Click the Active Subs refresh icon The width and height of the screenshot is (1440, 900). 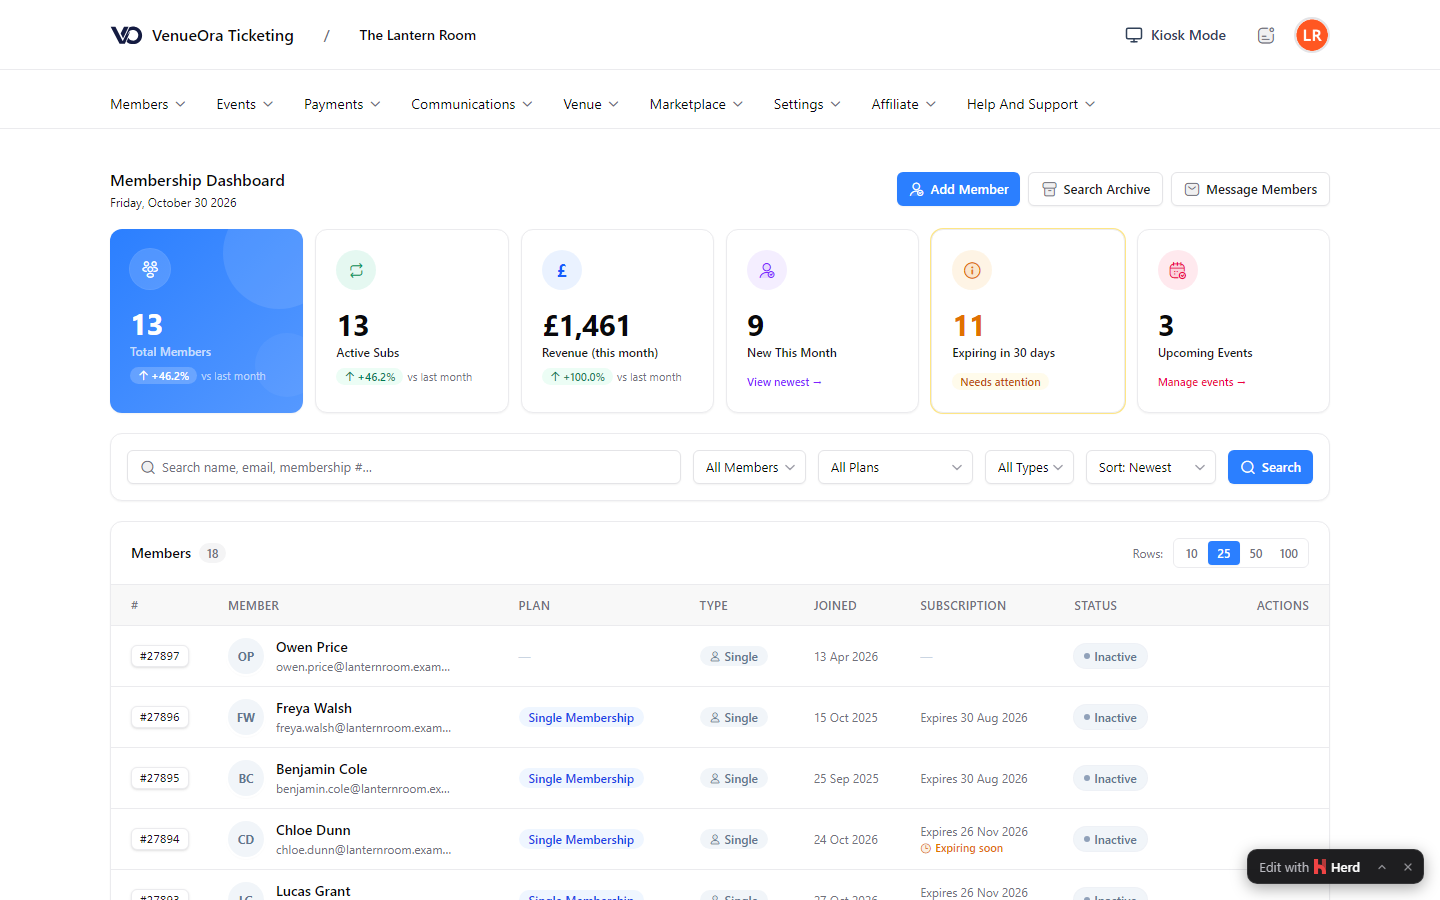tap(356, 270)
